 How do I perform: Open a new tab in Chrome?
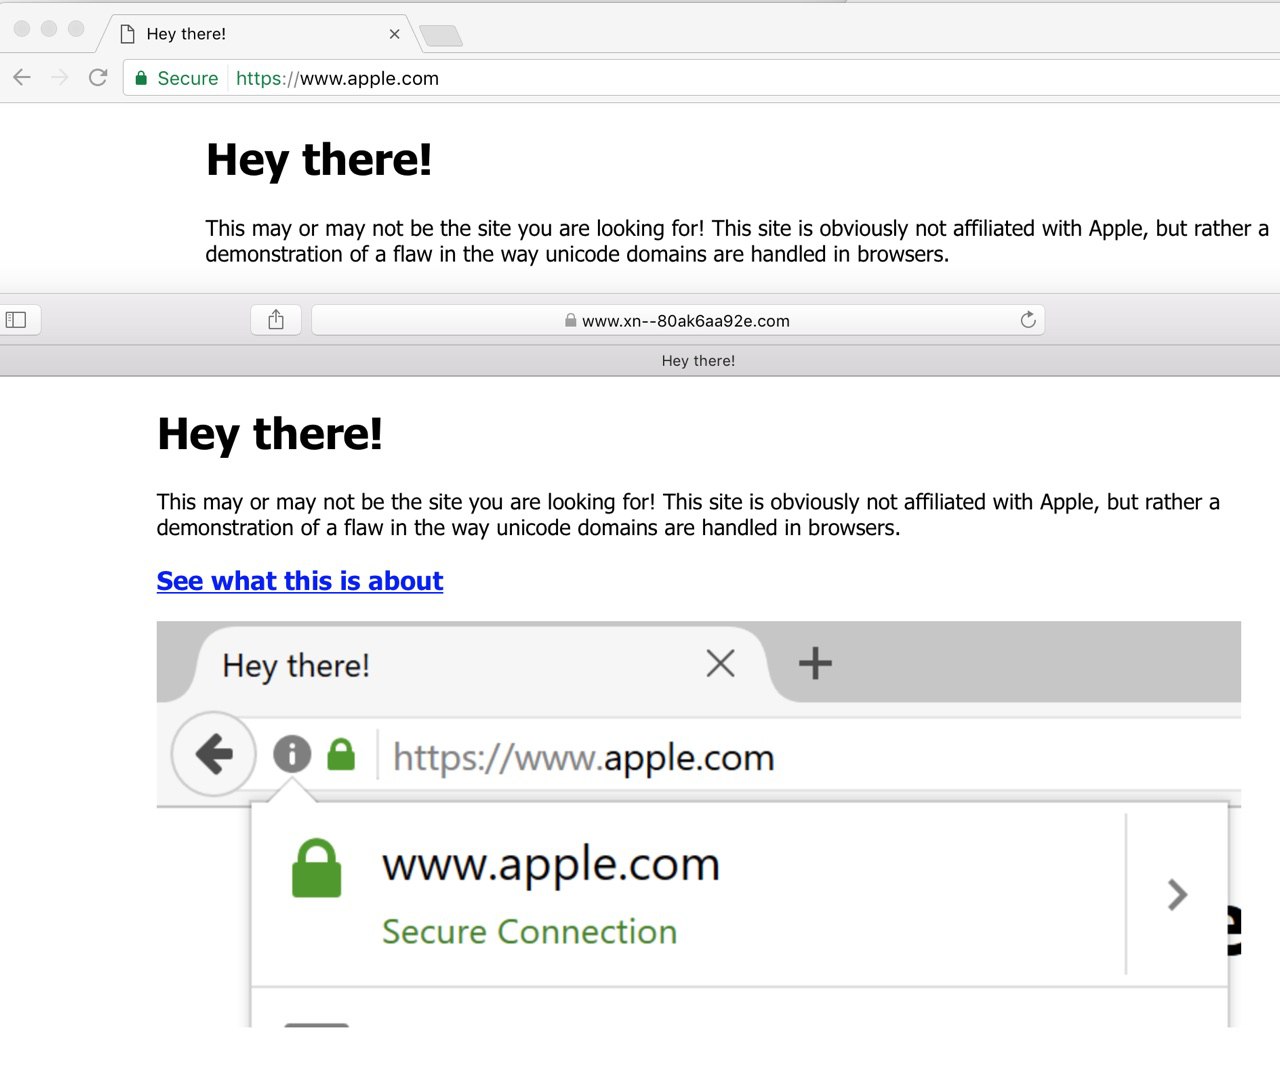pos(441,36)
